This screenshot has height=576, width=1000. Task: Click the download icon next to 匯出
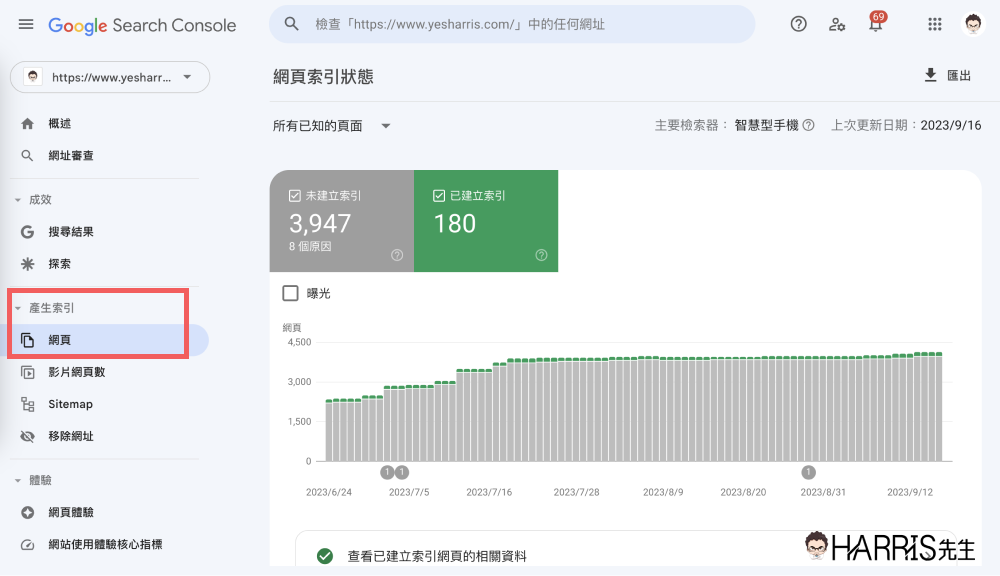930,75
